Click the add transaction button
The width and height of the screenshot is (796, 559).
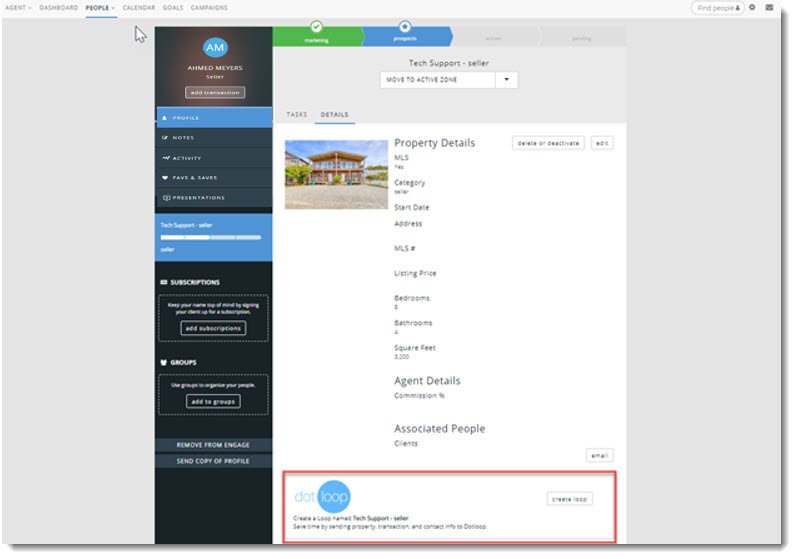coord(217,93)
